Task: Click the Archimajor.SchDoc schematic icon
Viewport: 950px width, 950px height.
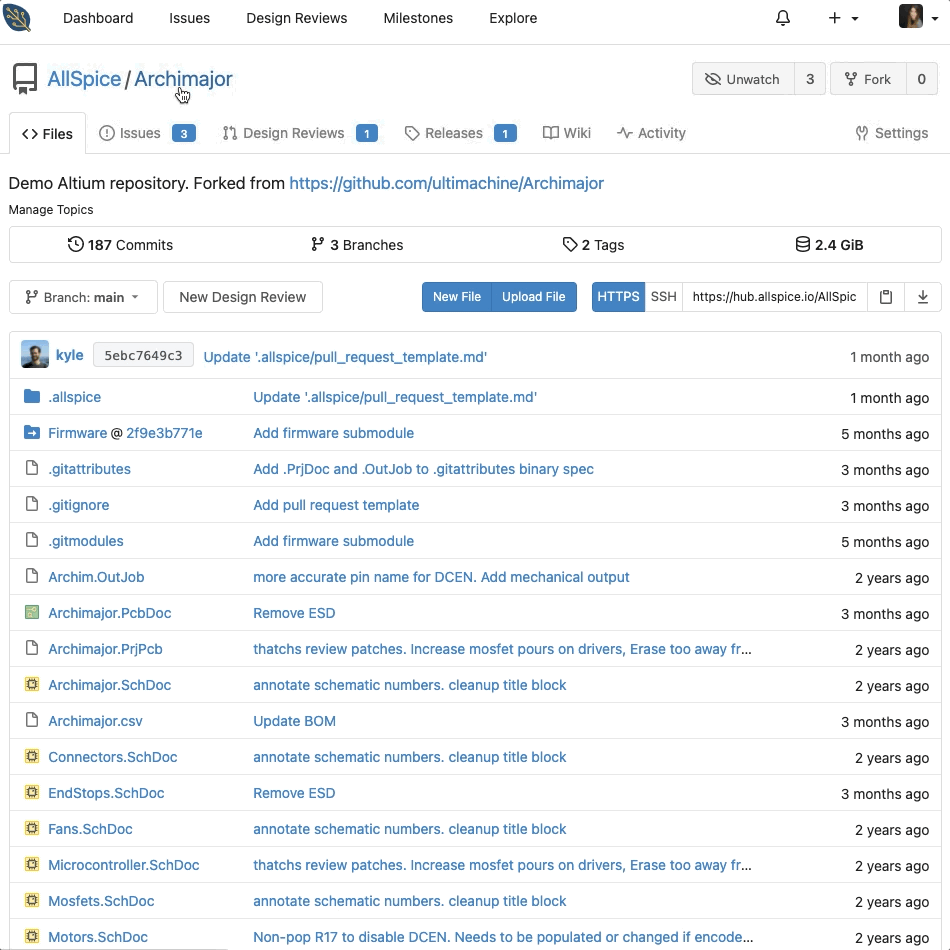Action: (x=32, y=685)
